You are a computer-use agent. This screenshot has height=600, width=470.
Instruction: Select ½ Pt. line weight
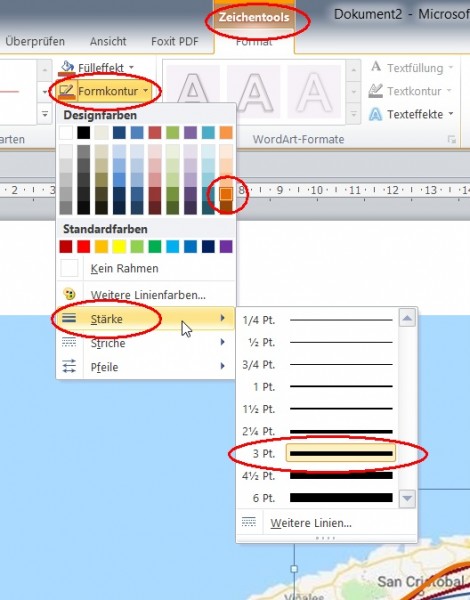tap(318, 342)
